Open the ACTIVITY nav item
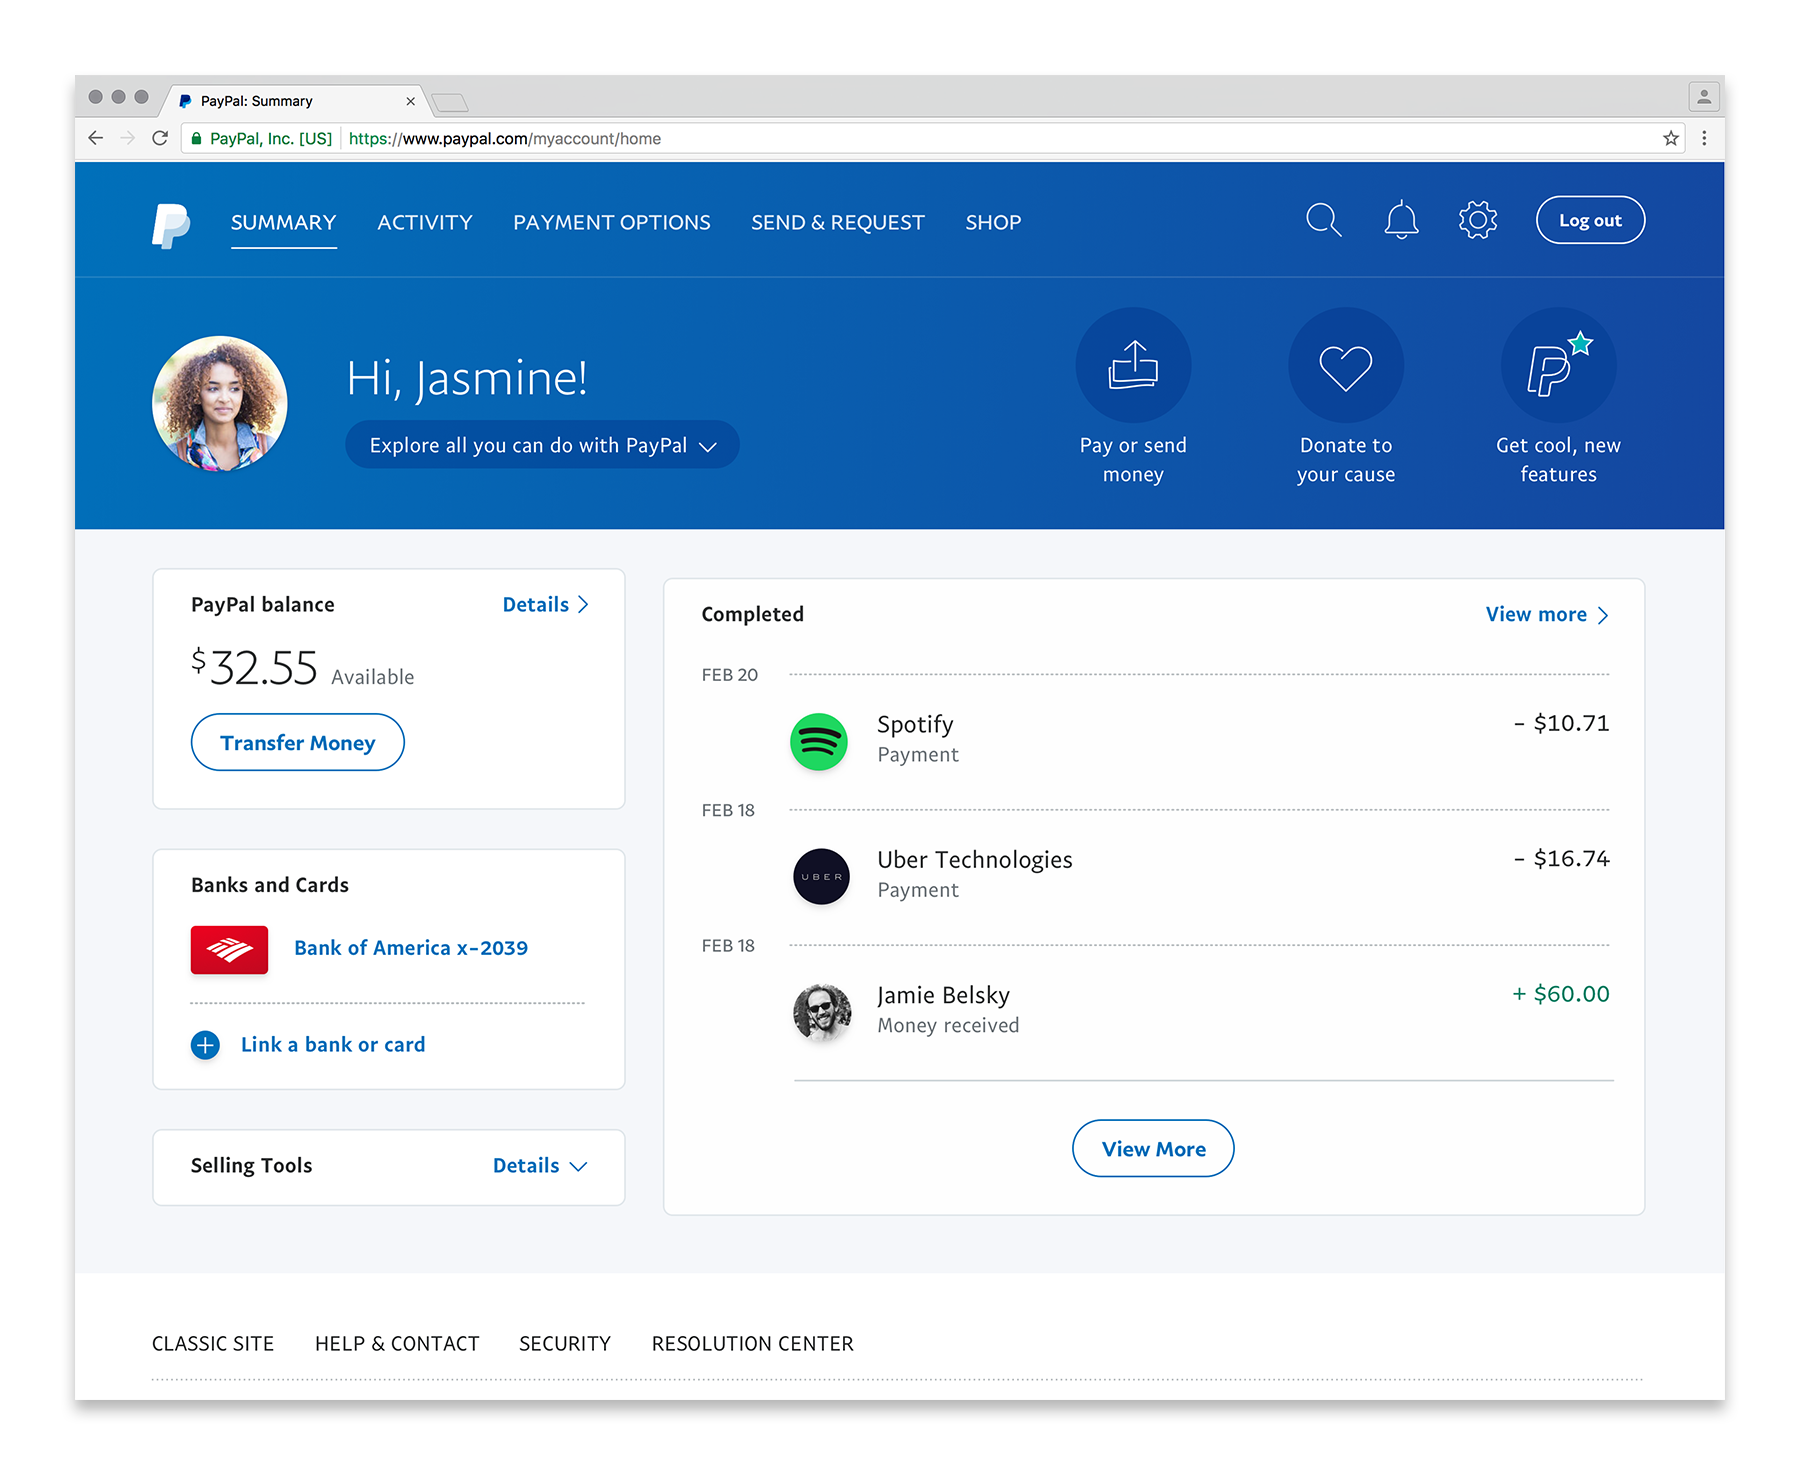 (425, 223)
